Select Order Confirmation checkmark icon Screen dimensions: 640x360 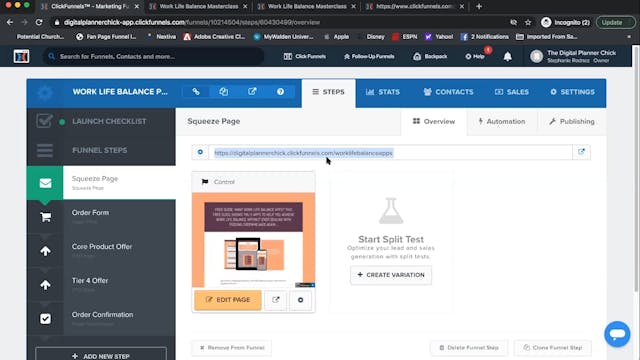(x=45, y=318)
